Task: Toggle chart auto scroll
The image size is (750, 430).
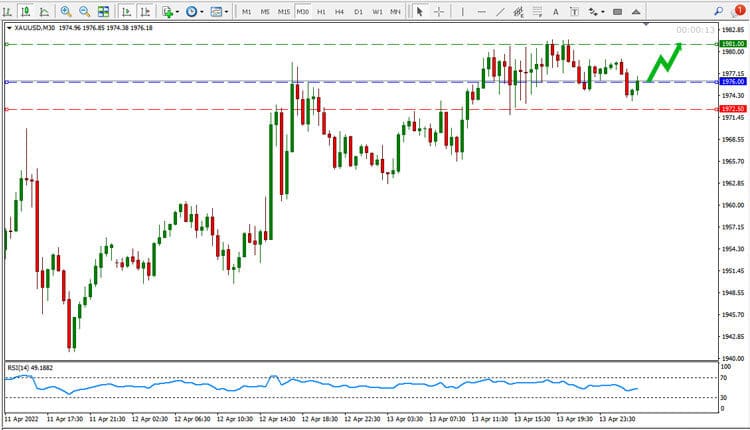Action: click(127, 12)
